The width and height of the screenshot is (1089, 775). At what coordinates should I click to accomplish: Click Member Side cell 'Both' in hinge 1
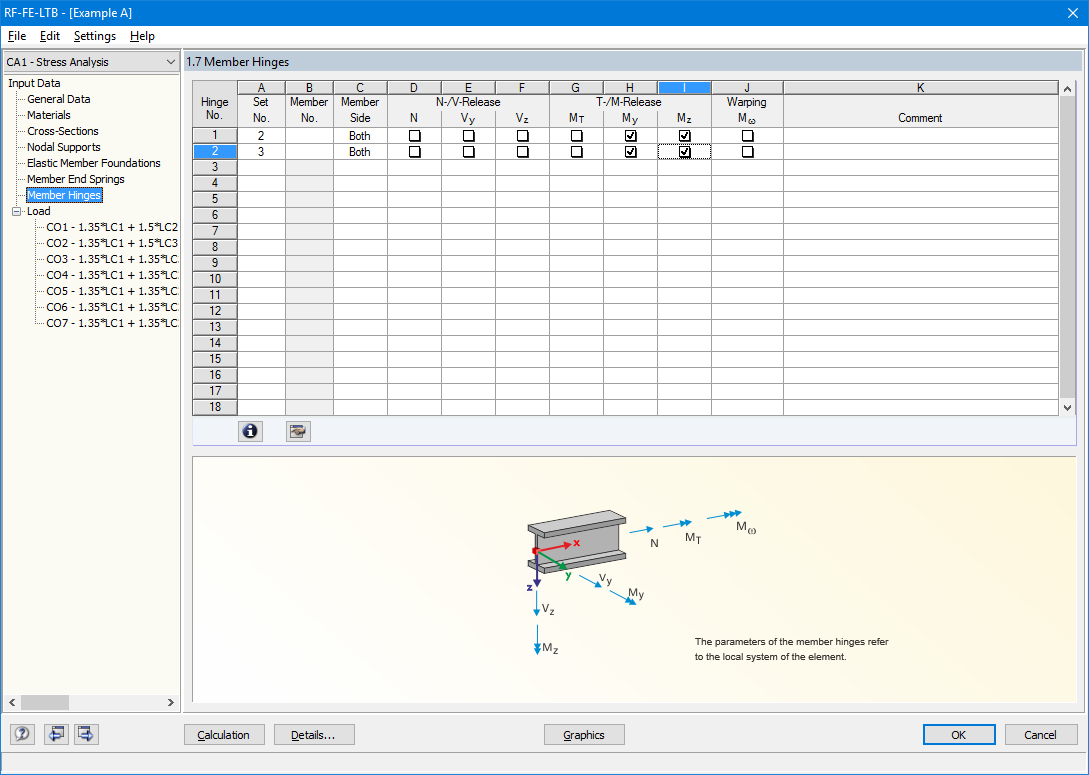pyautogui.click(x=360, y=135)
